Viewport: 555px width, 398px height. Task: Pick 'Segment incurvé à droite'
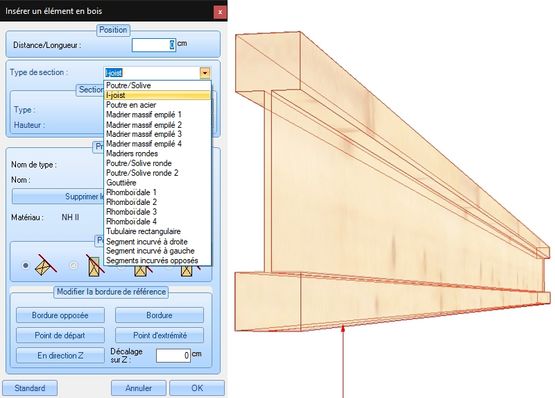point(158,241)
